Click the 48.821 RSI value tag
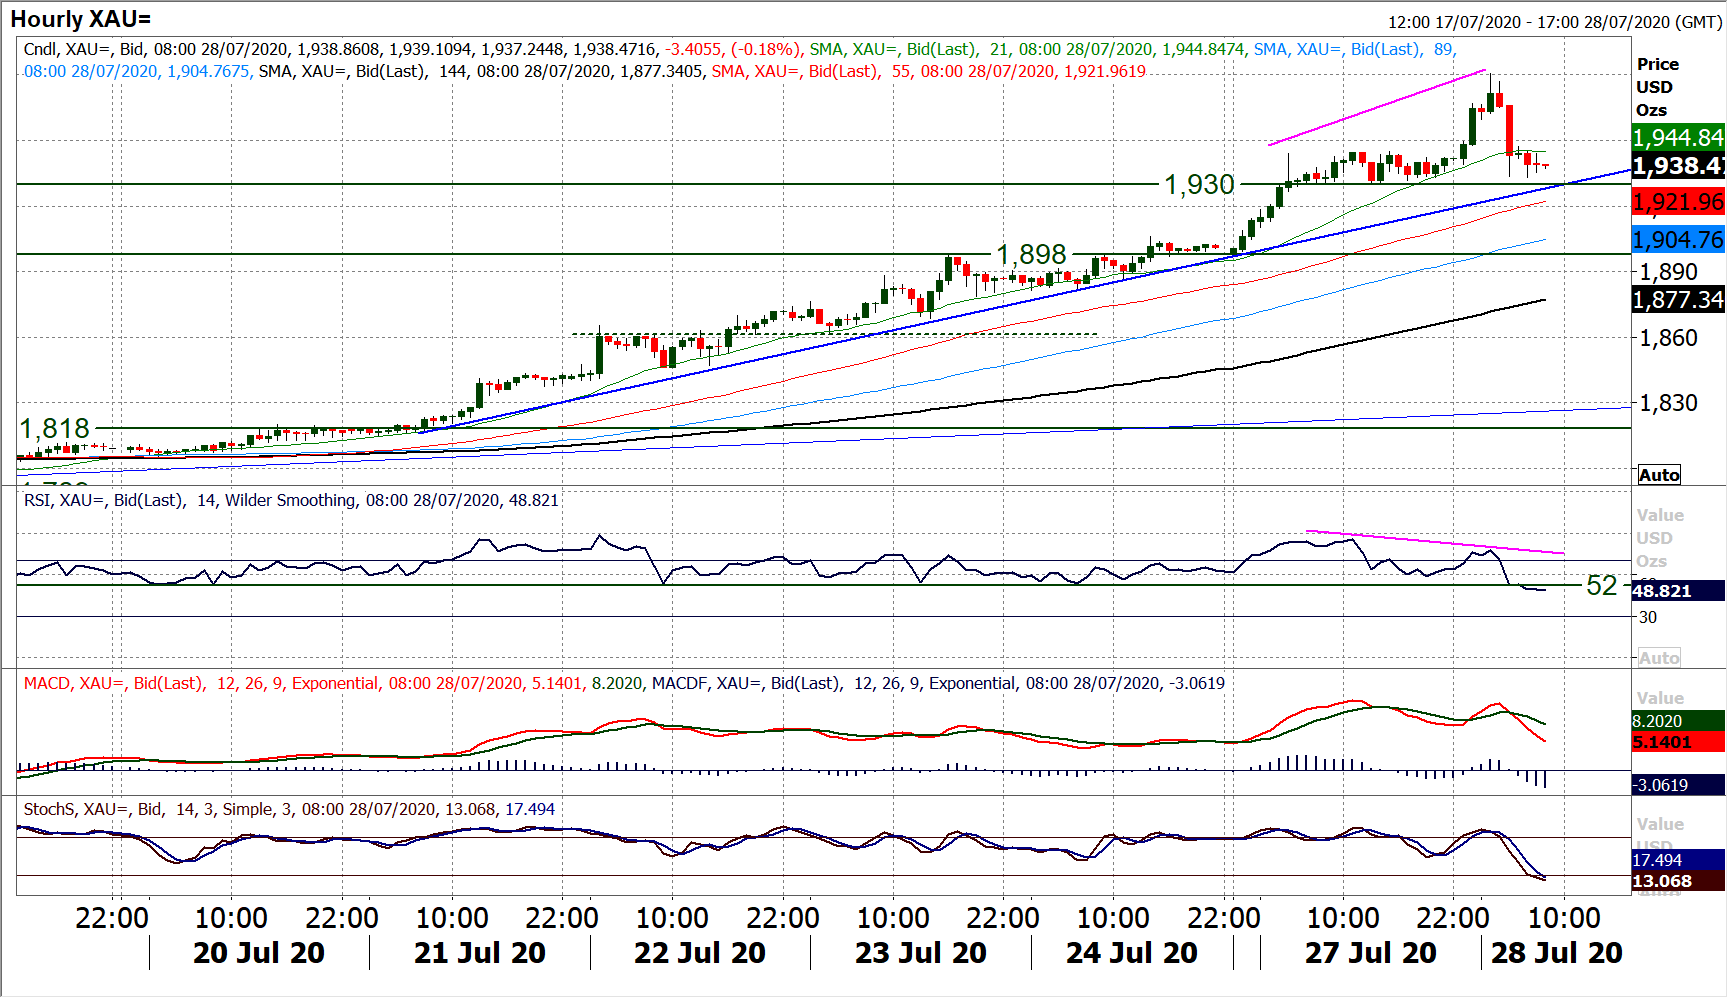Viewport: 1728px width, 998px height. 1677,591
